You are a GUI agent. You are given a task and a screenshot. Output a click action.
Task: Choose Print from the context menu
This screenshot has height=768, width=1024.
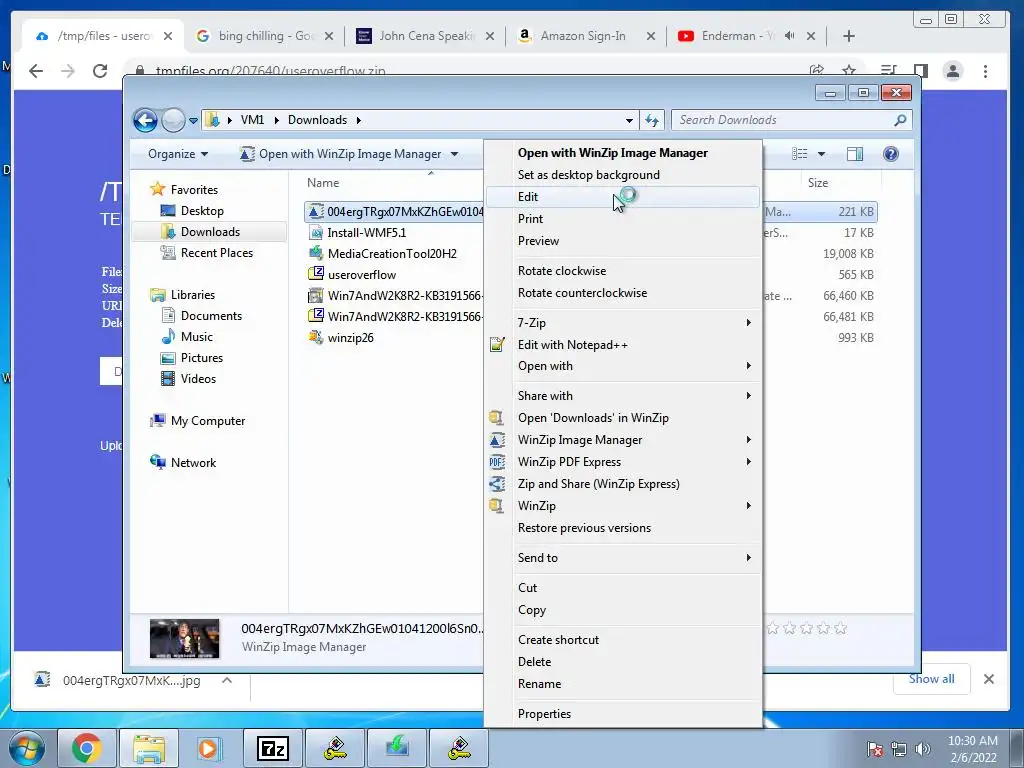click(622, 219)
